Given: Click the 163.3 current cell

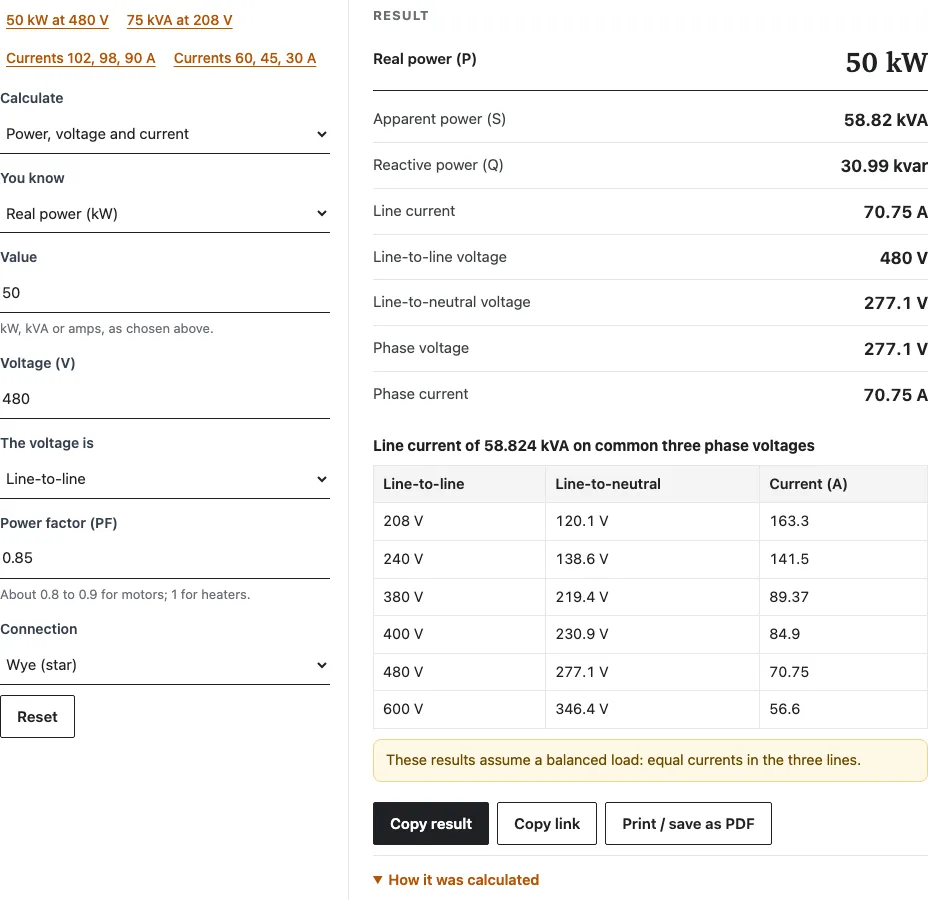Looking at the screenshot, I should [843, 521].
